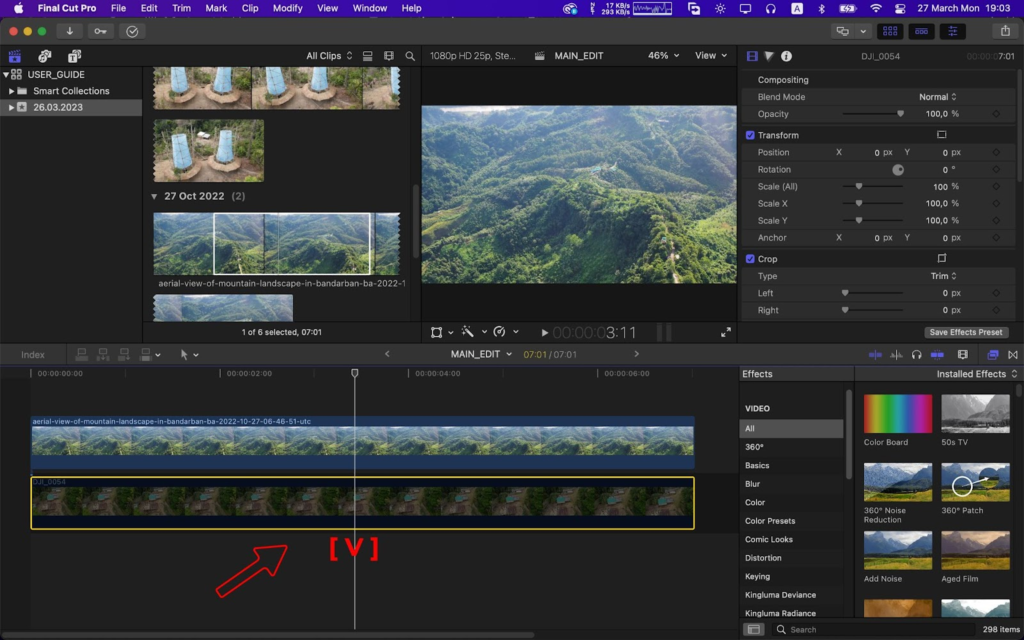Open Blend Mode Normal dropdown
Viewport: 1024px width, 640px height.
coord(937,97)
